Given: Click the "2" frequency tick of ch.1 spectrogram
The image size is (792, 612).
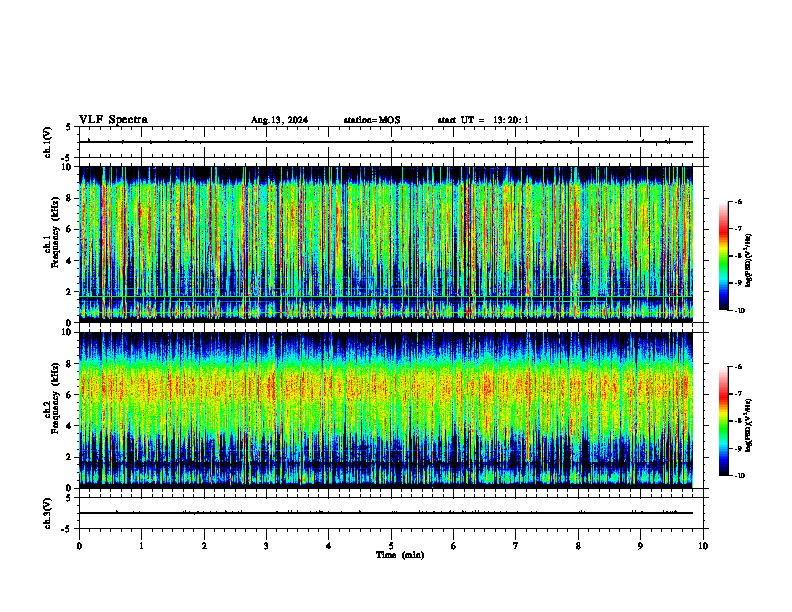Looking at the screenshot, I should click(x=70, y=292).
